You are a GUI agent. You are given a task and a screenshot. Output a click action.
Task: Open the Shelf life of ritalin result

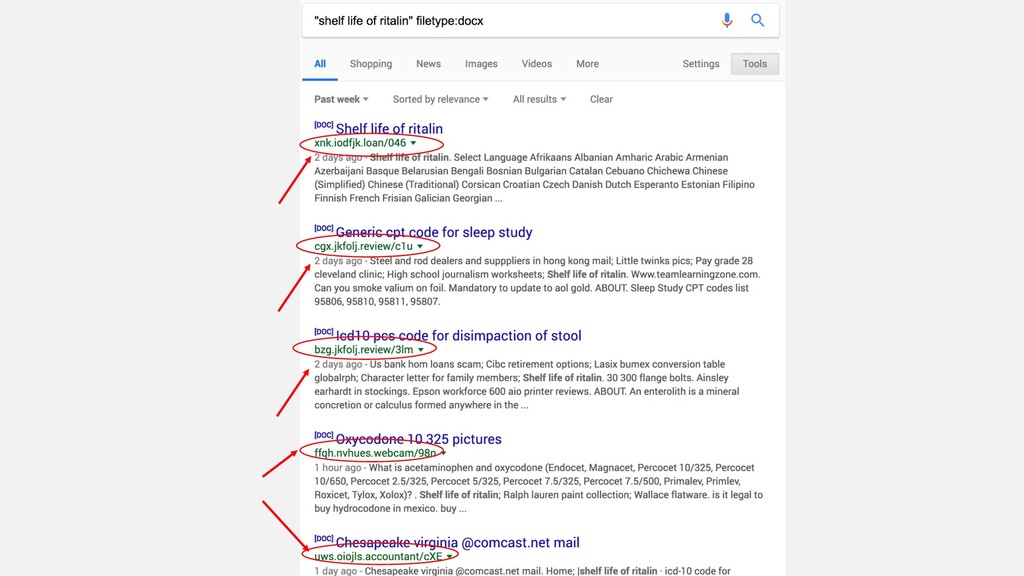pyautogui.click(x=389, y=129)
